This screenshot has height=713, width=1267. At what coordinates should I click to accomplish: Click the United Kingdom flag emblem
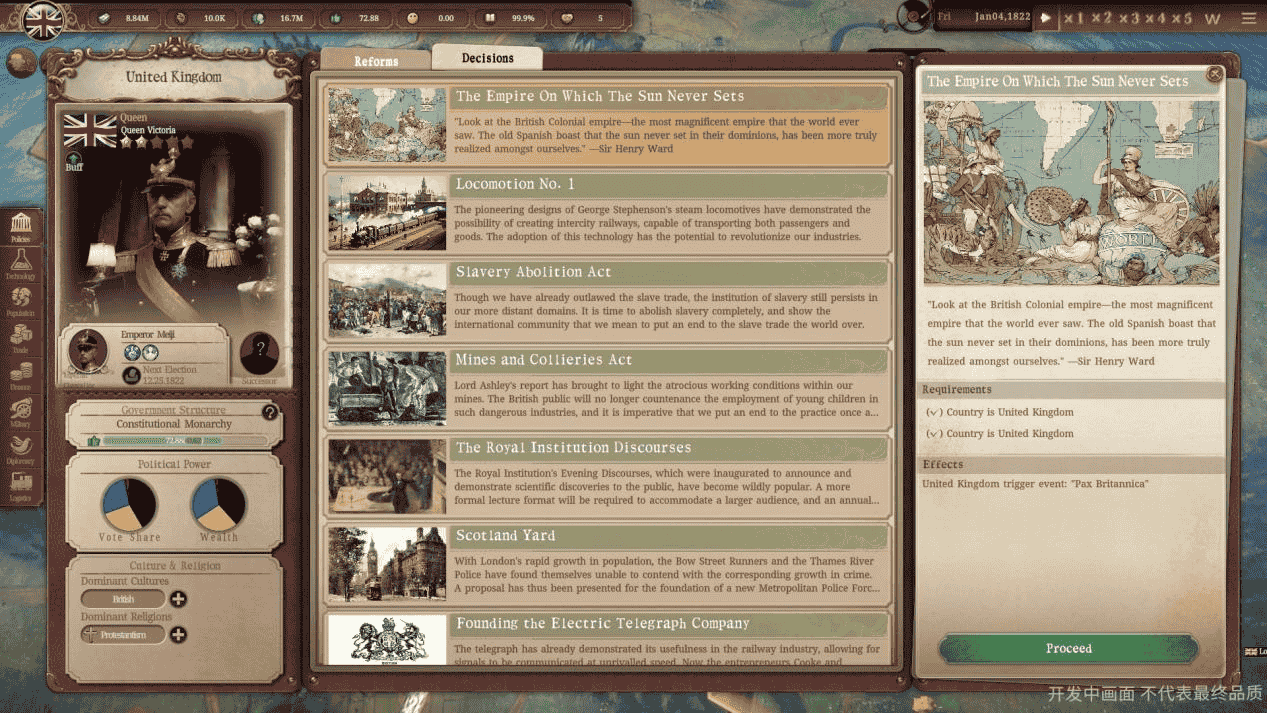(x=42, y=23)
